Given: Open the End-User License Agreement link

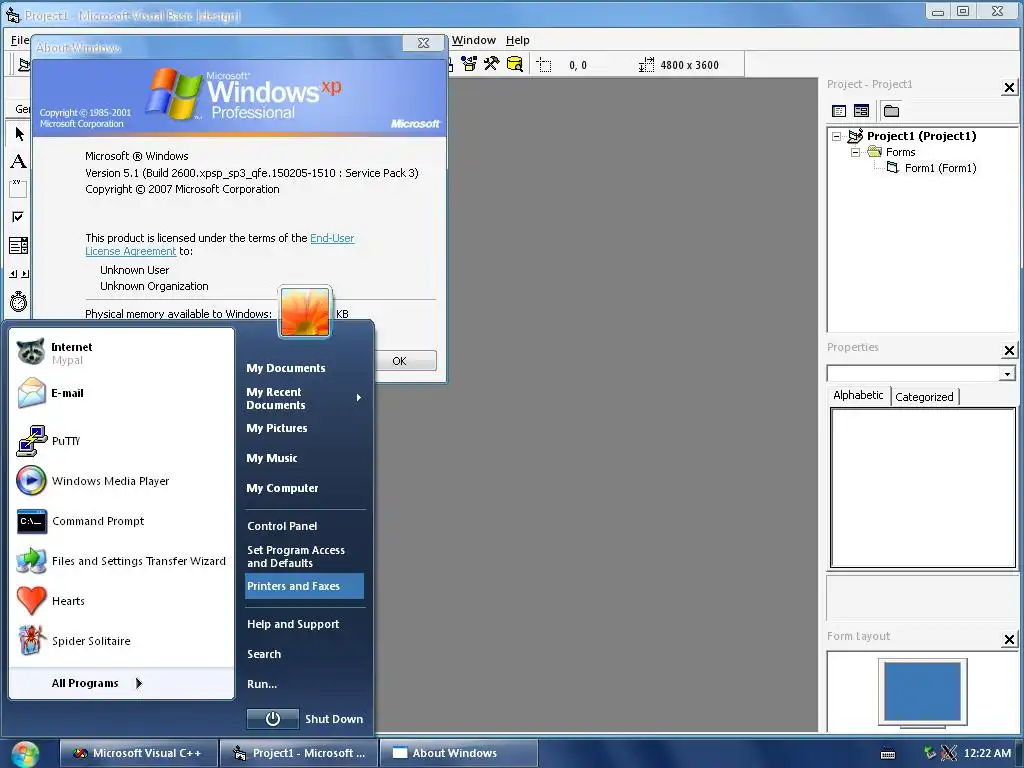Looking at the screenshot, I should click(332, 238).
